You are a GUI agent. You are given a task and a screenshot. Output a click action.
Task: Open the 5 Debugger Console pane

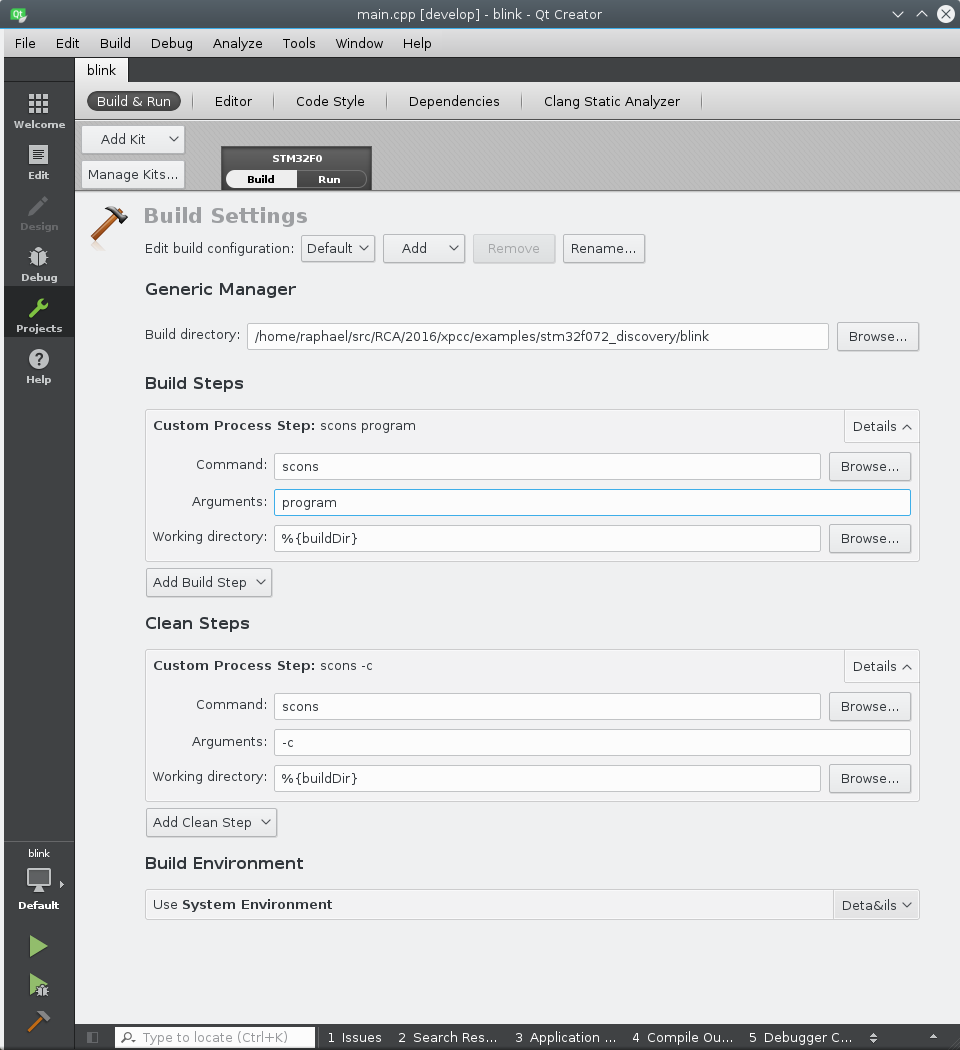pos(800,1037)
